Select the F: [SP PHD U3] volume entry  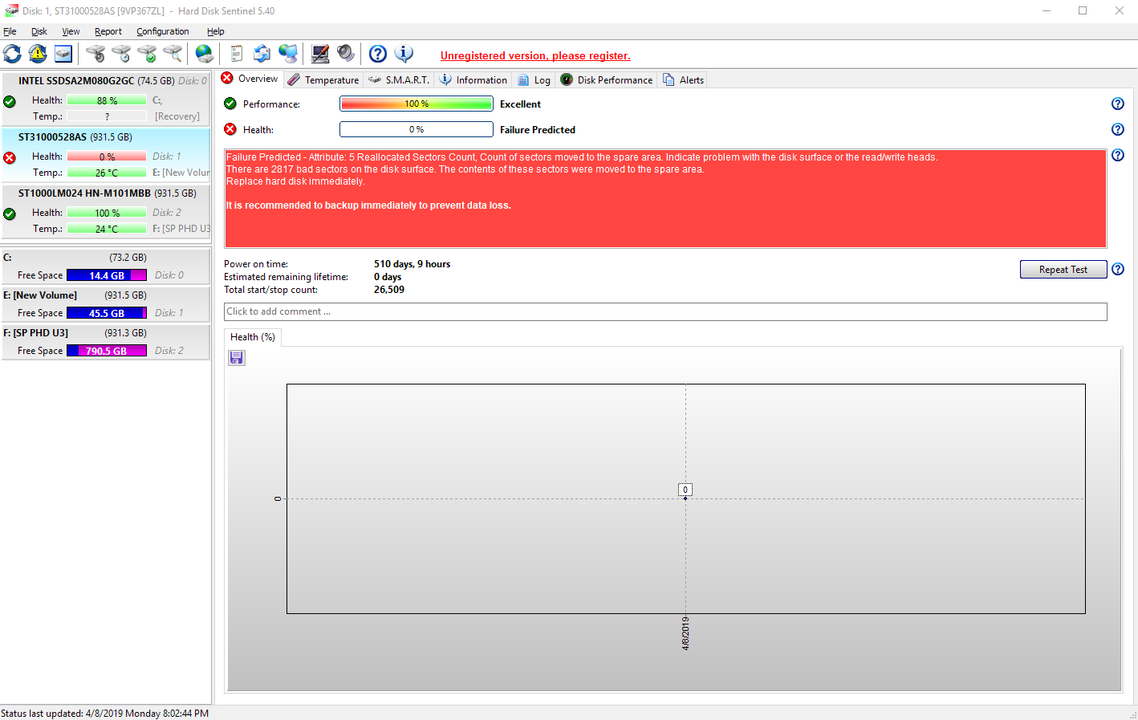coord(106,342)
